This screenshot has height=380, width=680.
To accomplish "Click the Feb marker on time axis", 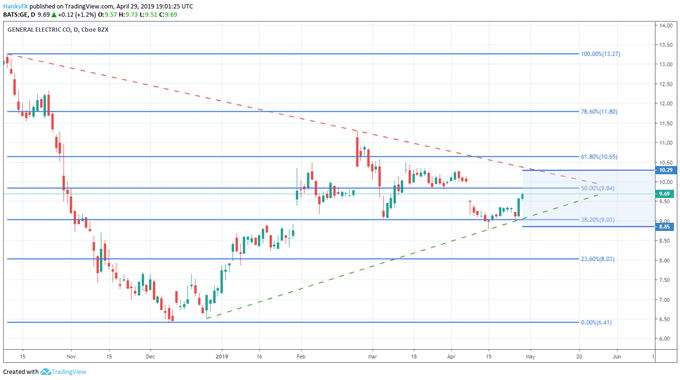I will pyautogui.click(x=301, y=357).
